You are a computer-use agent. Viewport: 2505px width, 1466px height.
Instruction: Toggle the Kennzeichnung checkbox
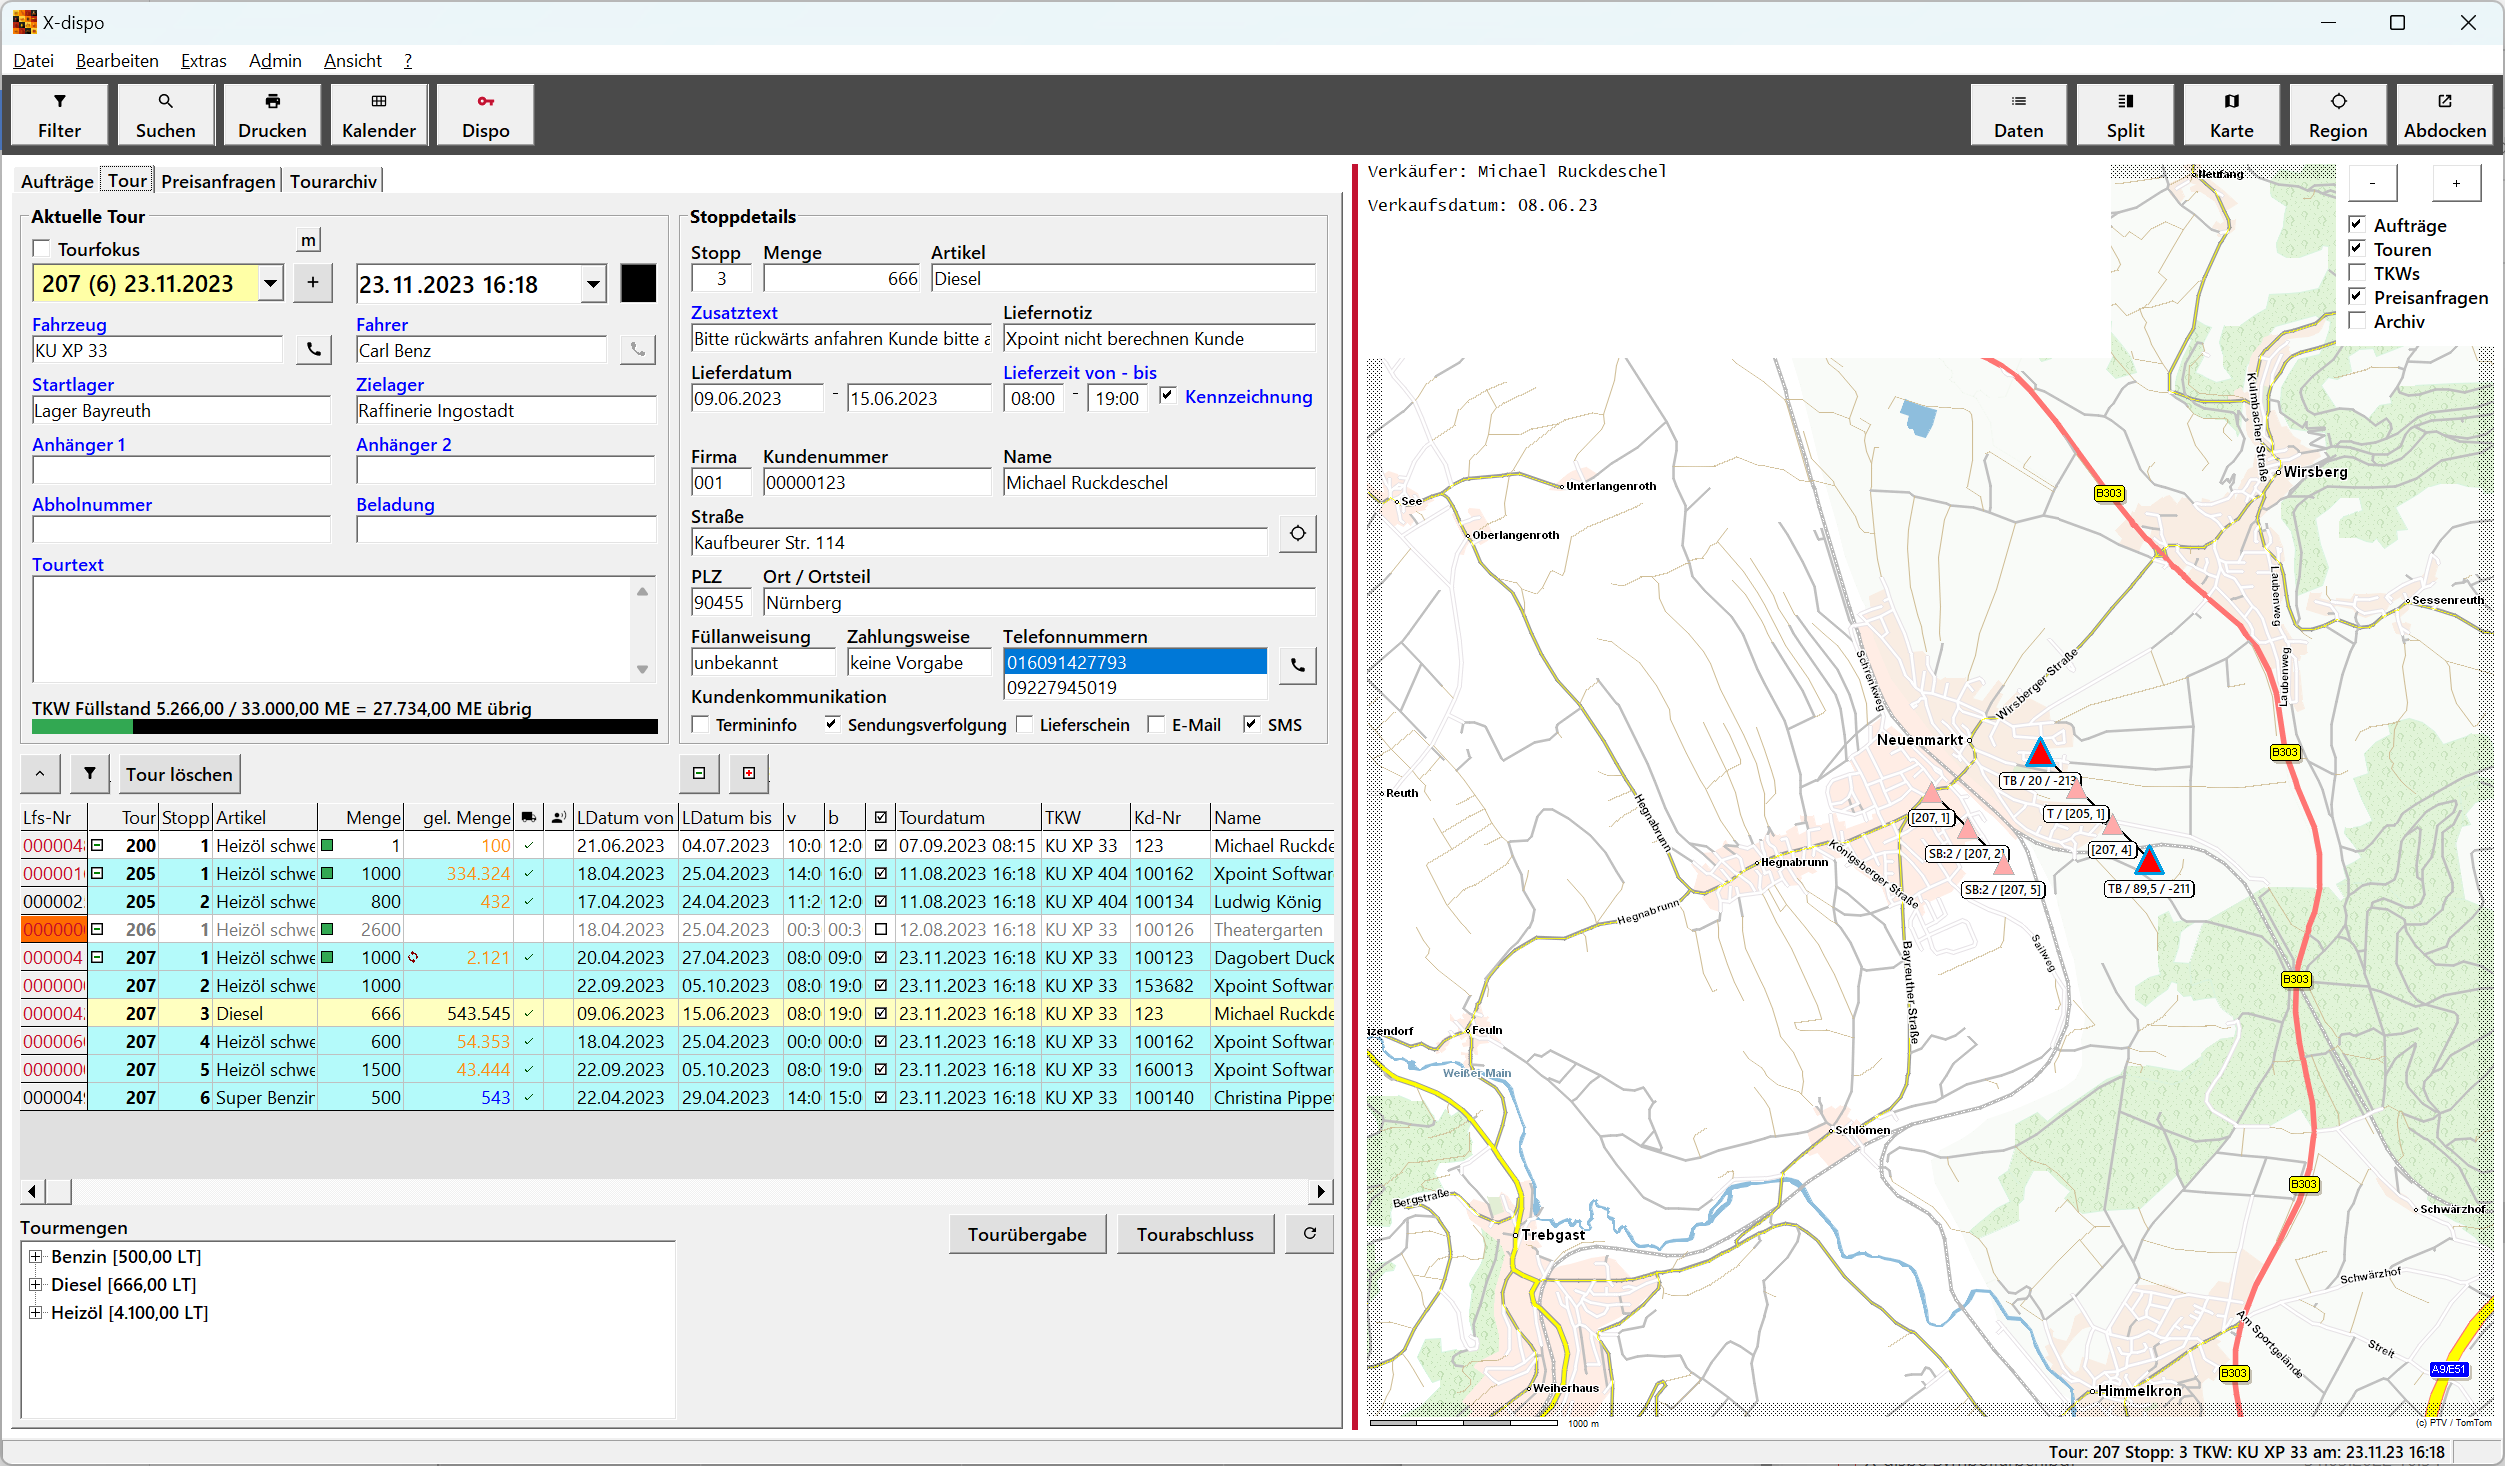coord(1166,396)
